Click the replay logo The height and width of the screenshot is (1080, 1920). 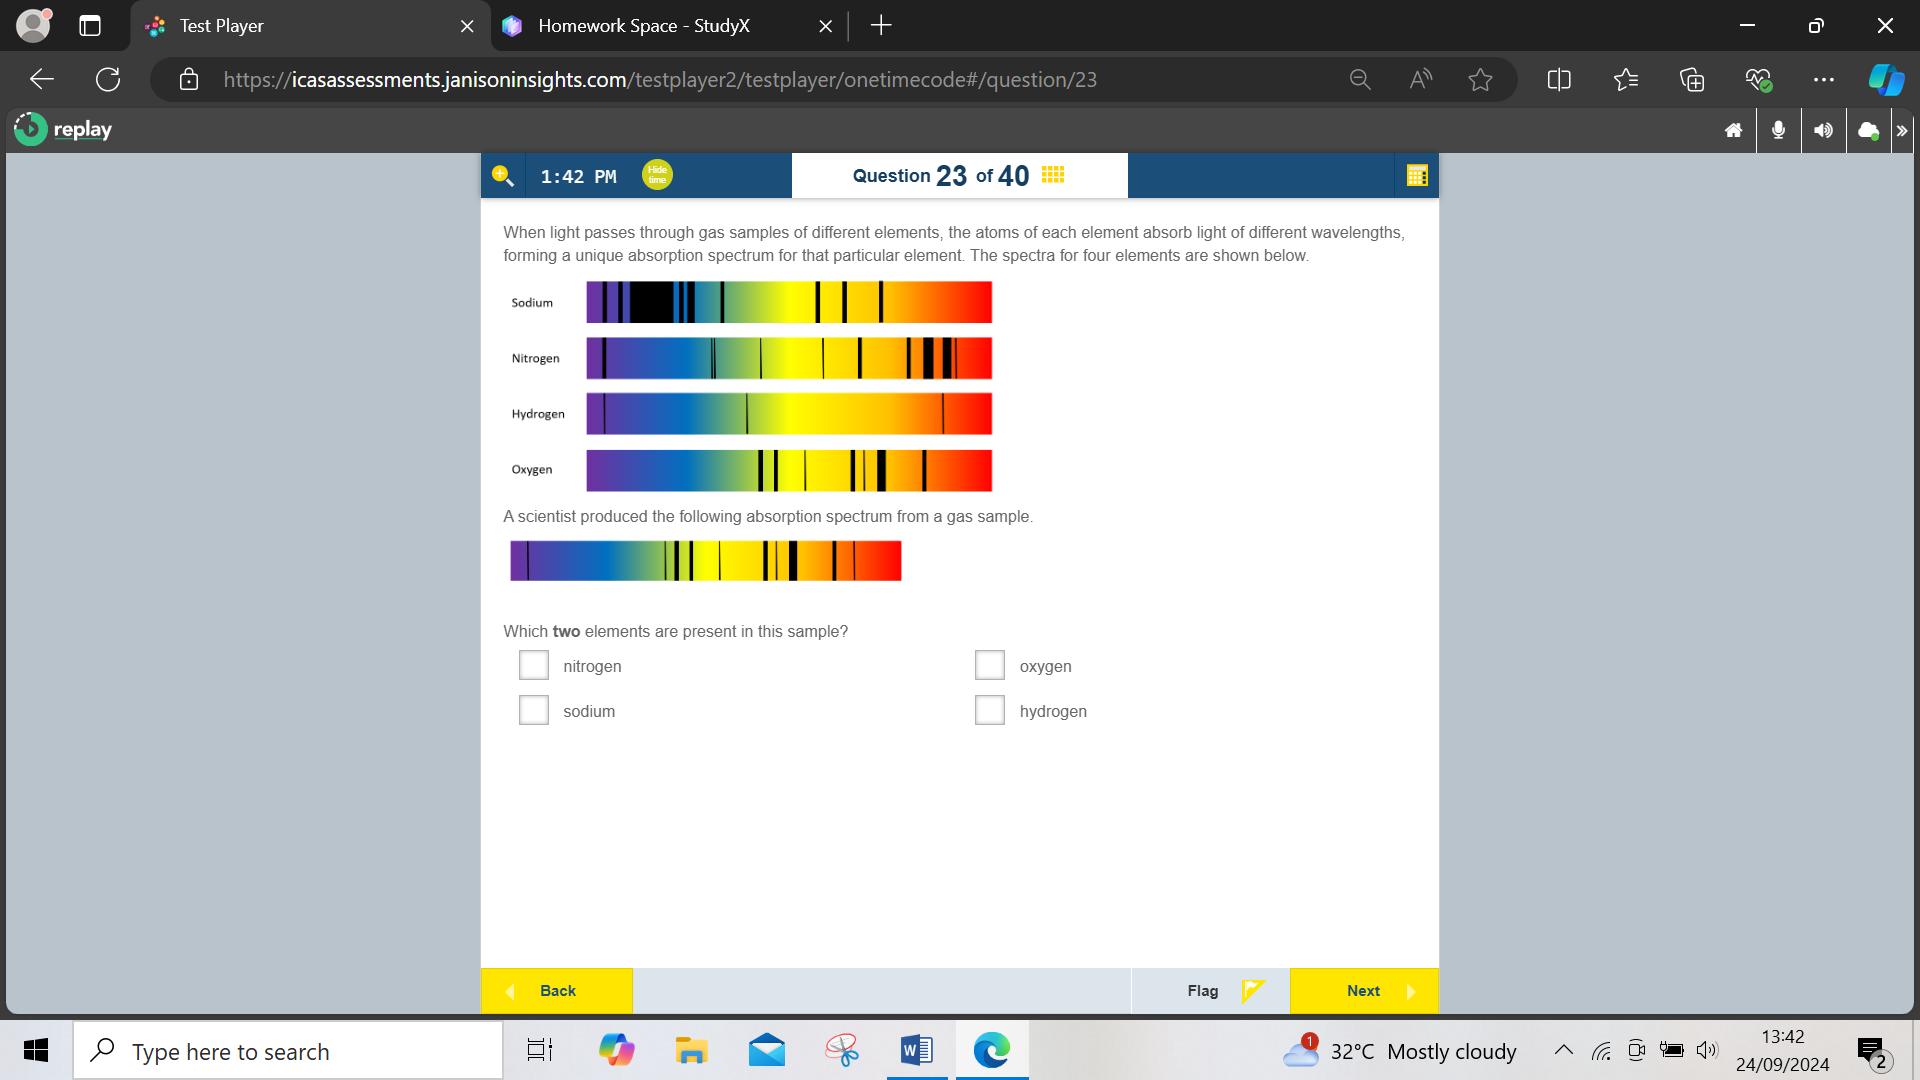tap(63, 129)
